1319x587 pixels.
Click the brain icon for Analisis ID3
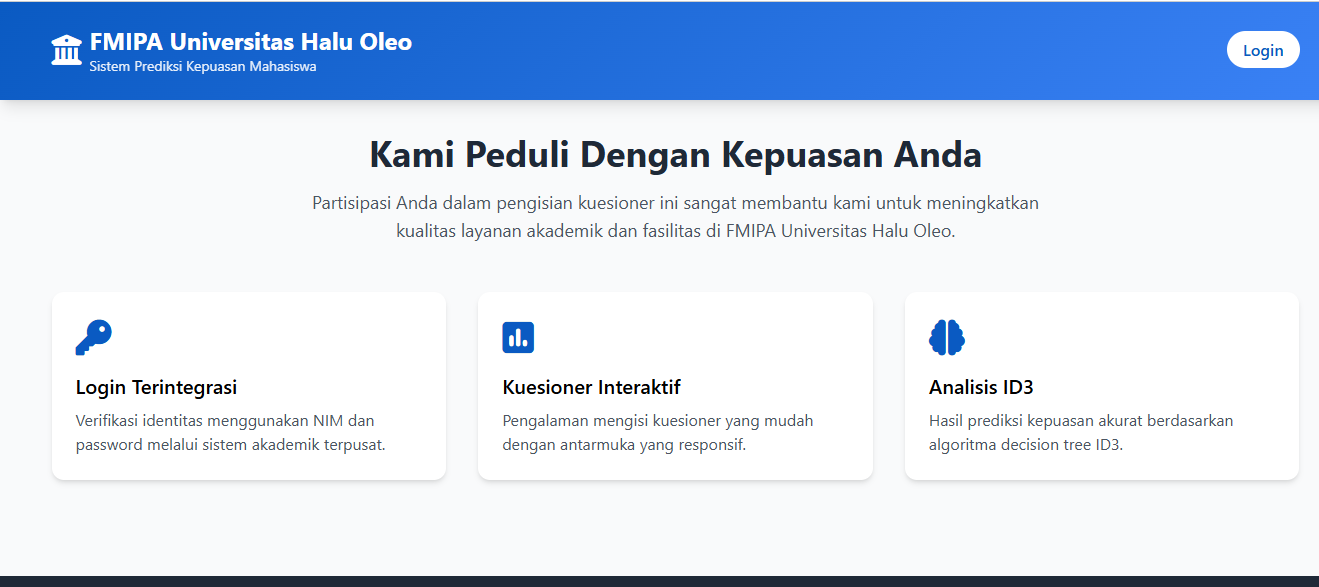(x=946, y=338)
